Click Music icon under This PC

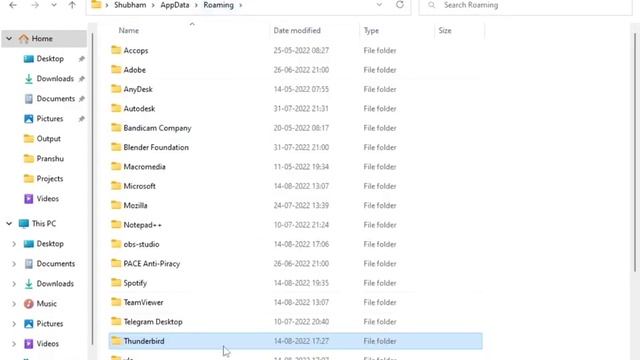[x=29, y=304]
